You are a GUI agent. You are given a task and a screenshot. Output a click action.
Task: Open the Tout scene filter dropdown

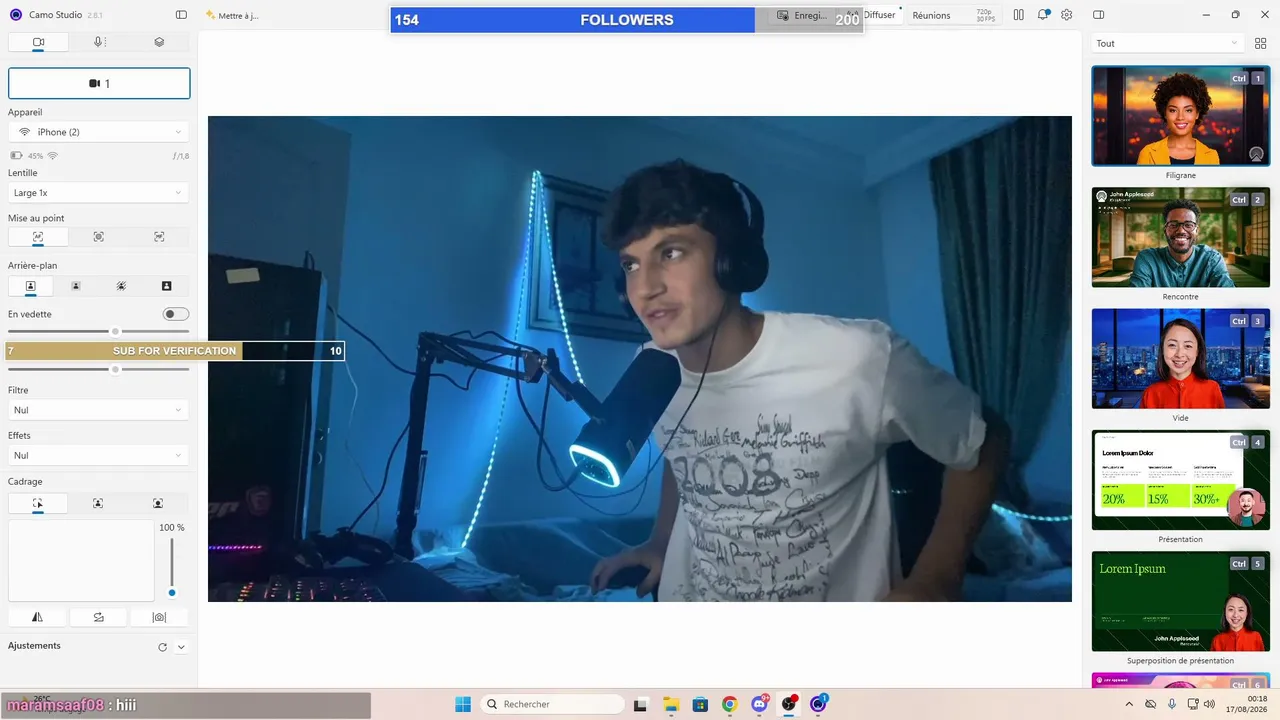(x=1167, y=43)
